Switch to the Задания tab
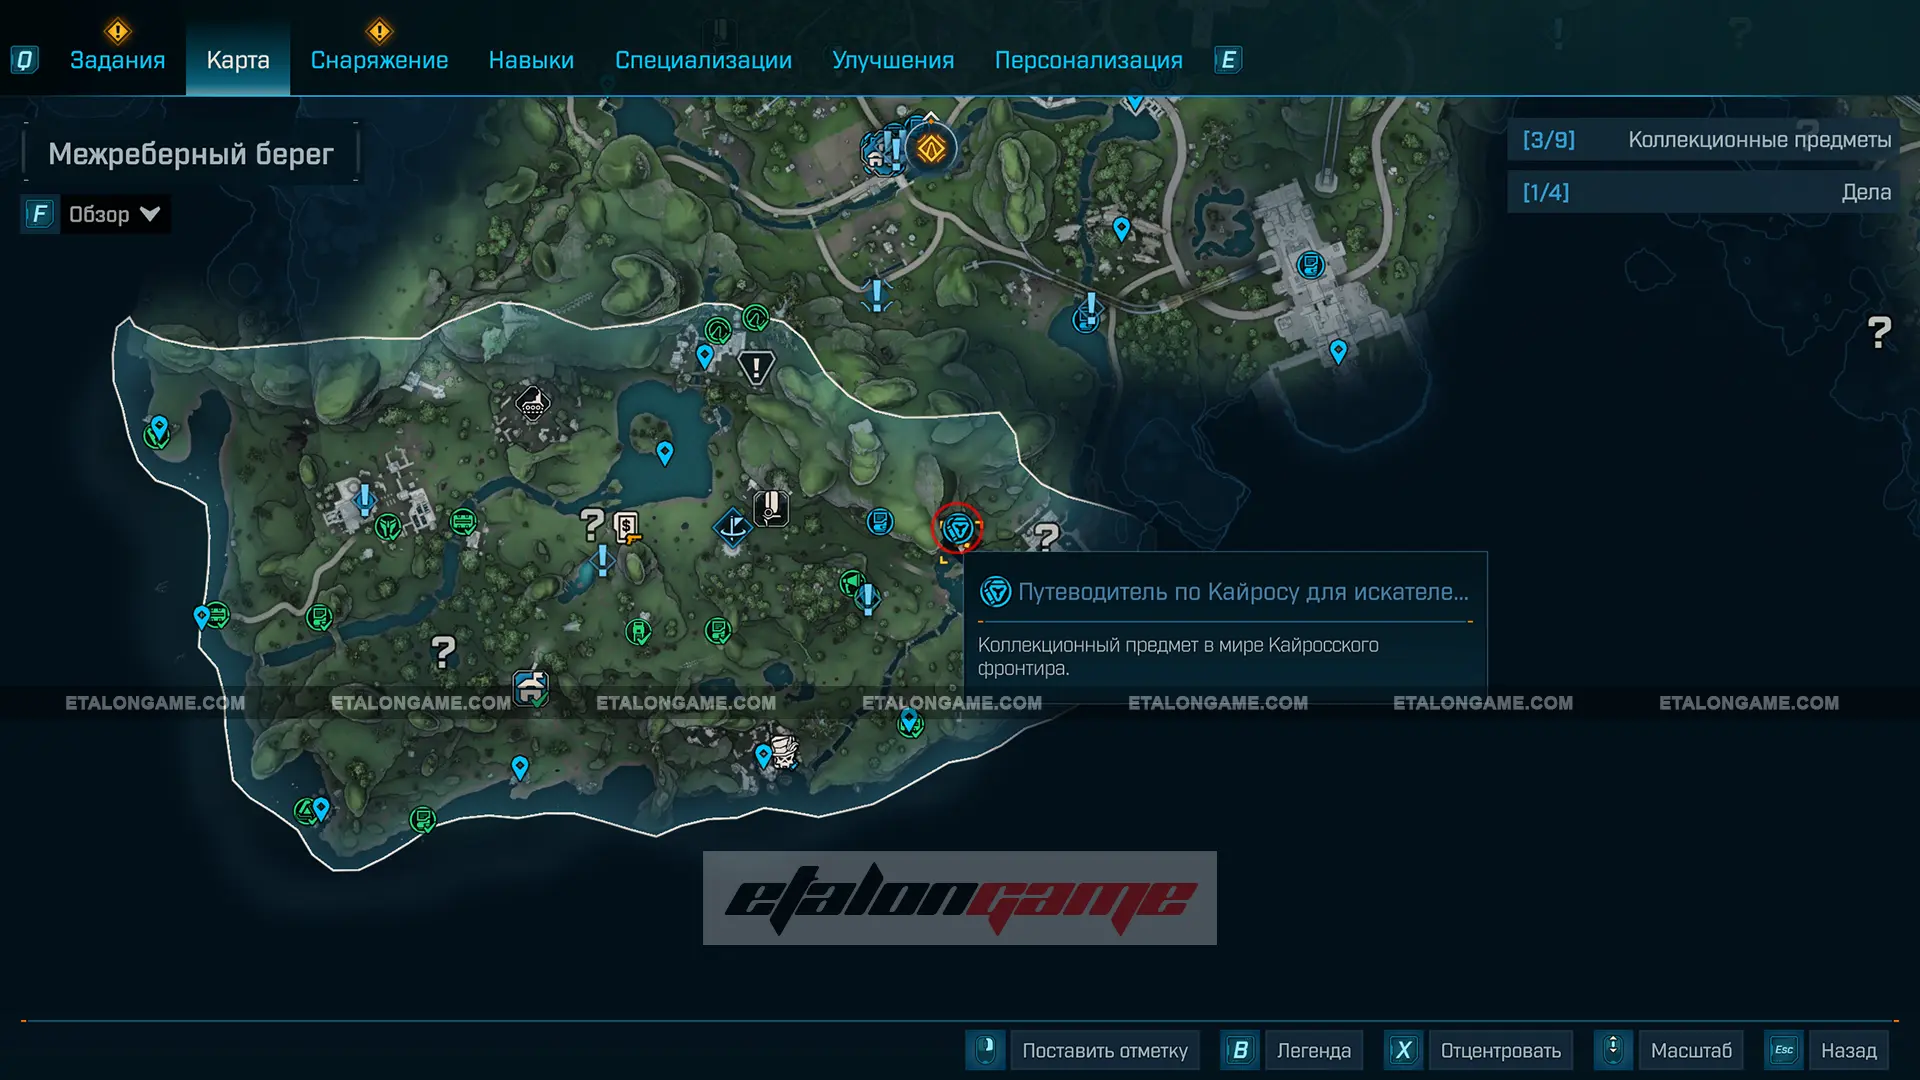 click(117, 60)
